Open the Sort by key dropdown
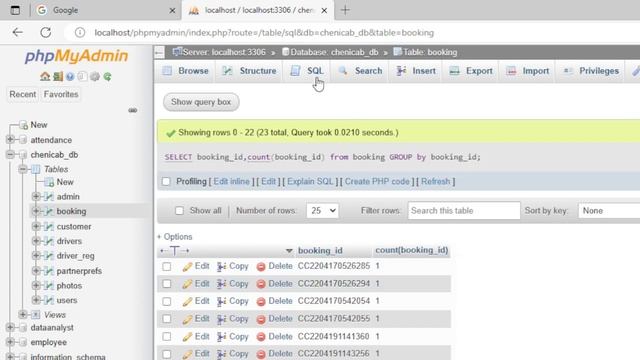The height and width of the screenshot is (360, 640). click(609, 211)
